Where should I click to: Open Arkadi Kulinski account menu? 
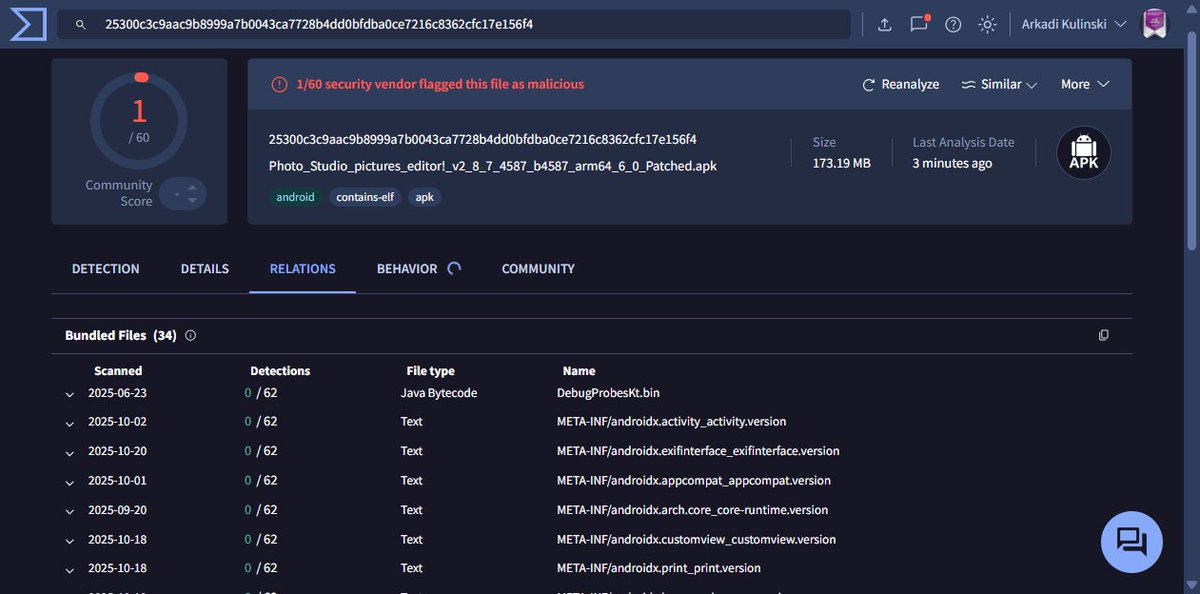pyautogui.click(x=1074, y=24)
